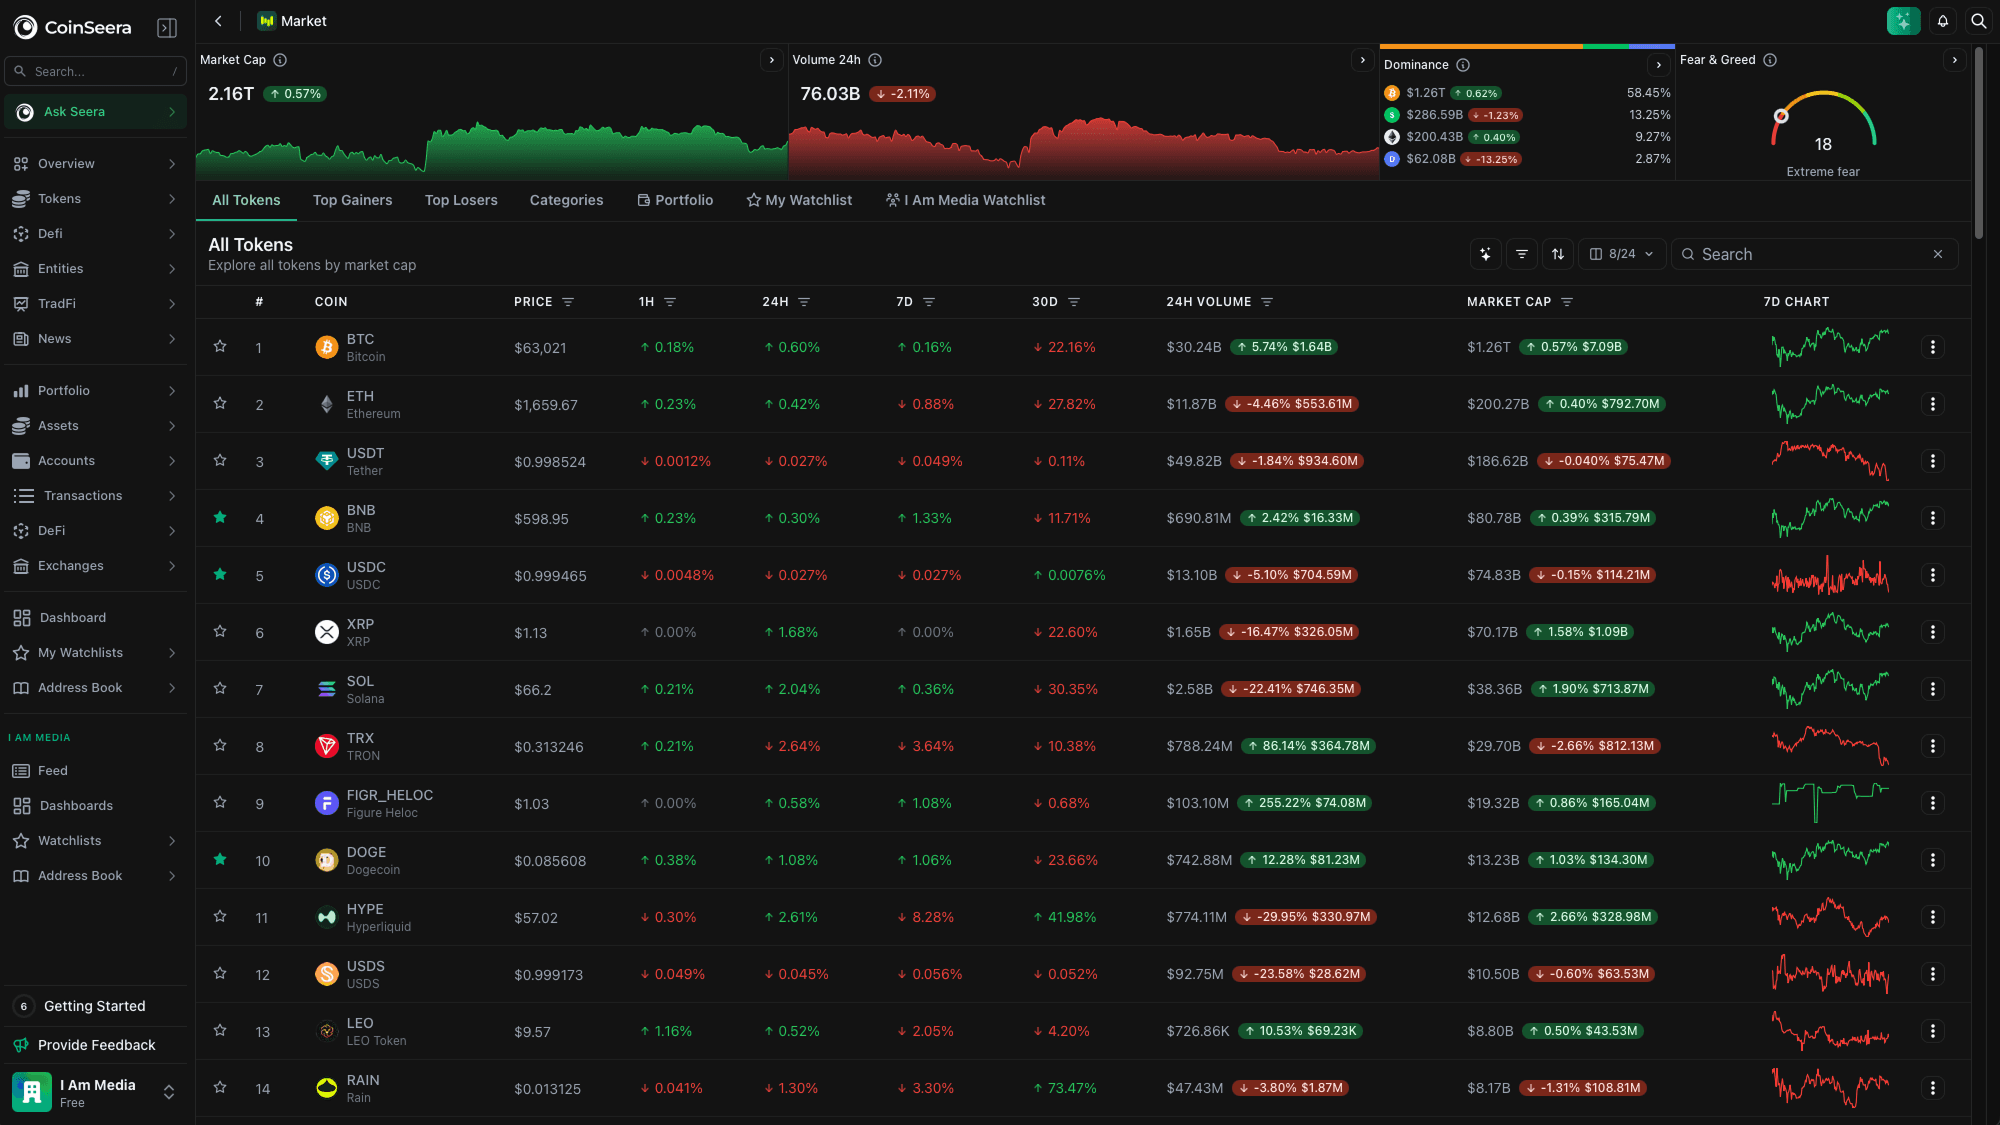Image resolution: width=2000 pixels, height=1125 pixels.
Task: Click Provide Feedback link
Action: click(x=95, y=1045)
